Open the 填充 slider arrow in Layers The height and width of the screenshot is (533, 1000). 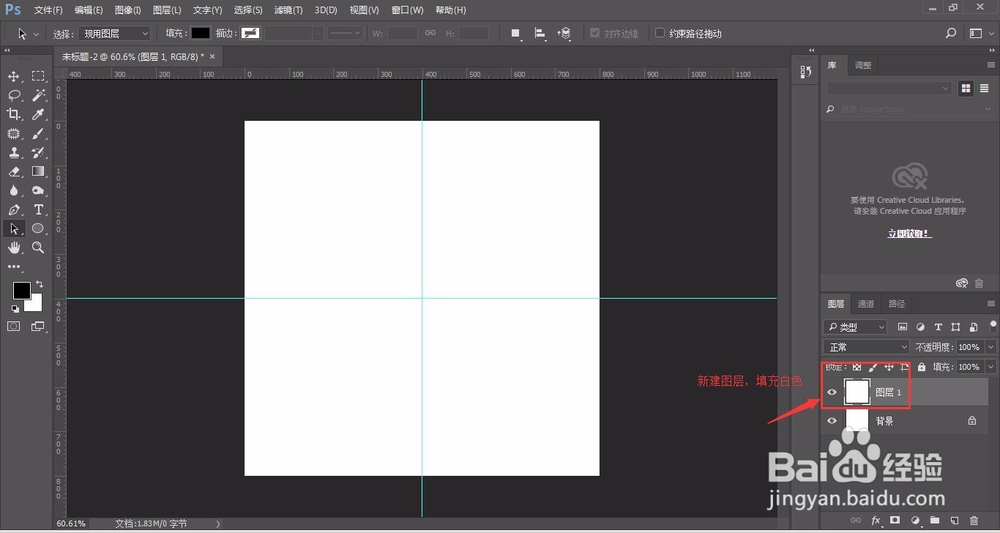coord(990,367)
